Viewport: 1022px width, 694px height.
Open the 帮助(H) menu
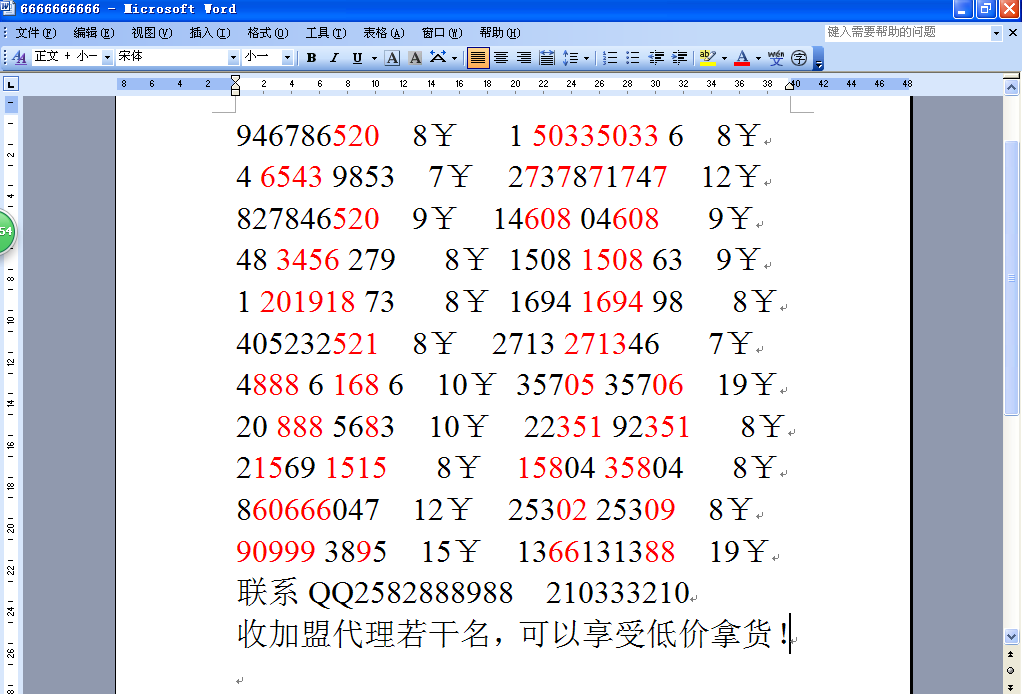tap(500, 33)
